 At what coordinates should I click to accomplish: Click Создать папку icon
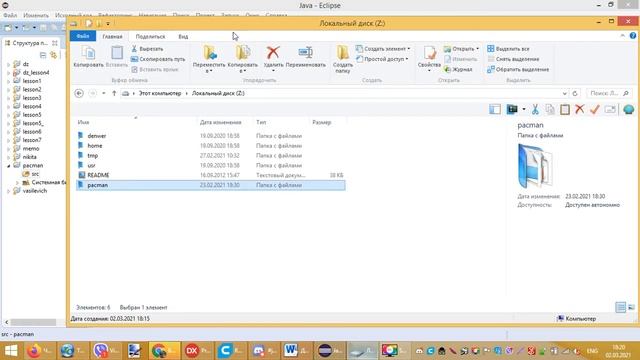(342, 59)
